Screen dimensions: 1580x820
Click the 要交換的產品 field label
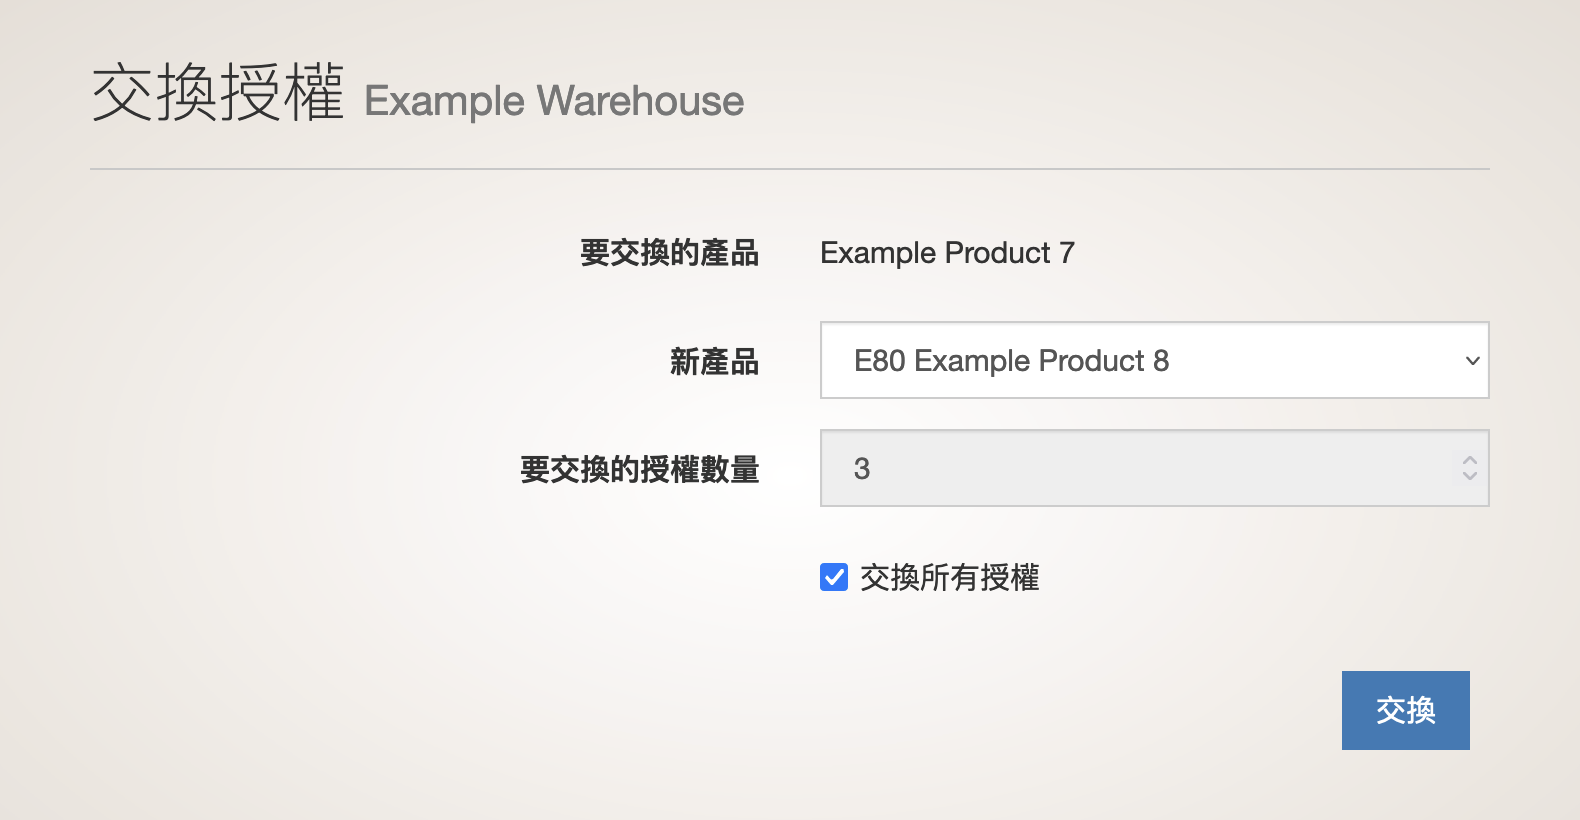coord(669,253)
